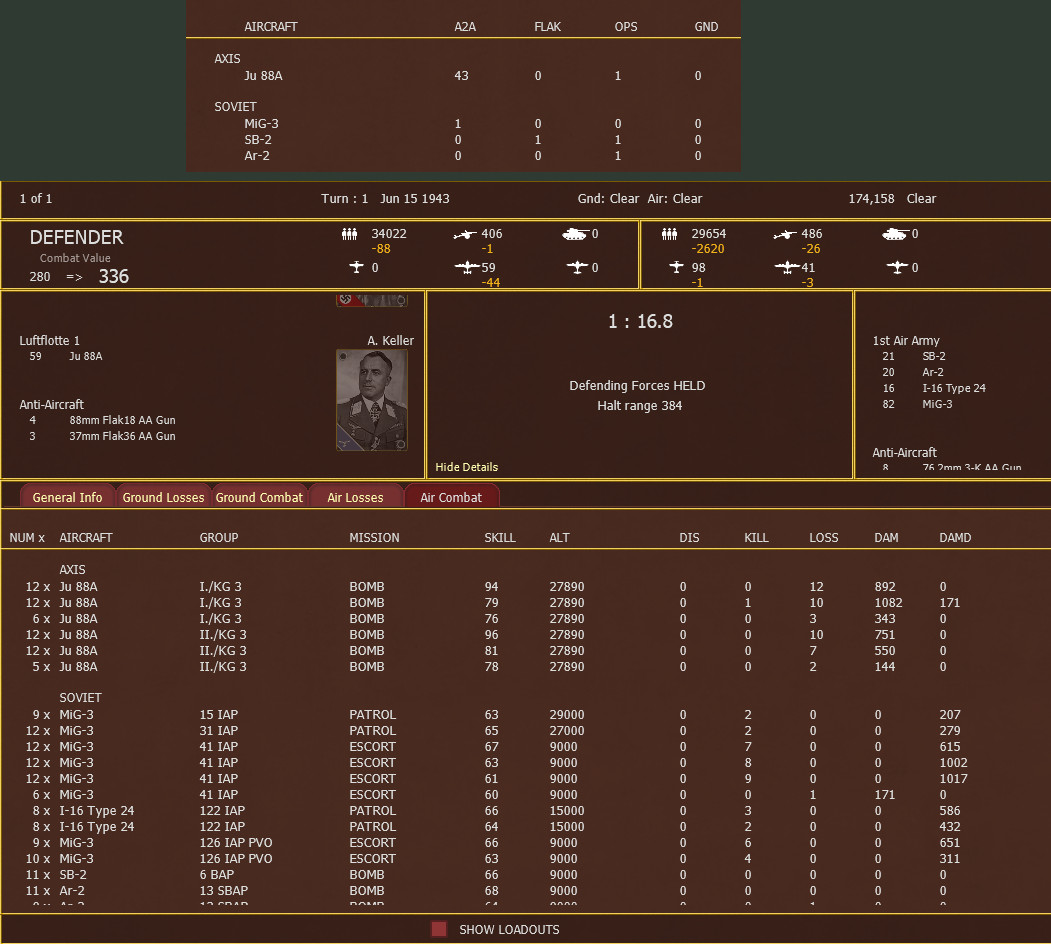Click the A2A column header in losses summary
Screen dimensions: 1051x944
pyautogui.click(x=465, y=27)
